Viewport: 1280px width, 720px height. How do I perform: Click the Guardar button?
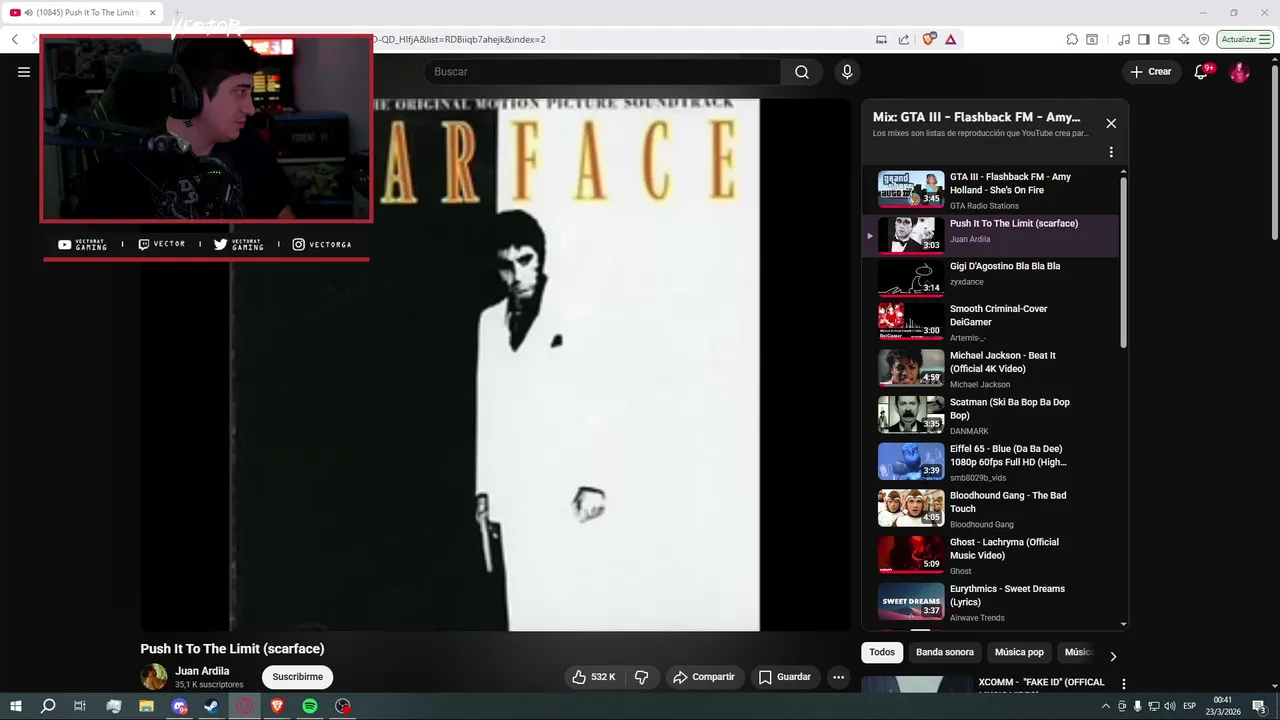[784, 677]
